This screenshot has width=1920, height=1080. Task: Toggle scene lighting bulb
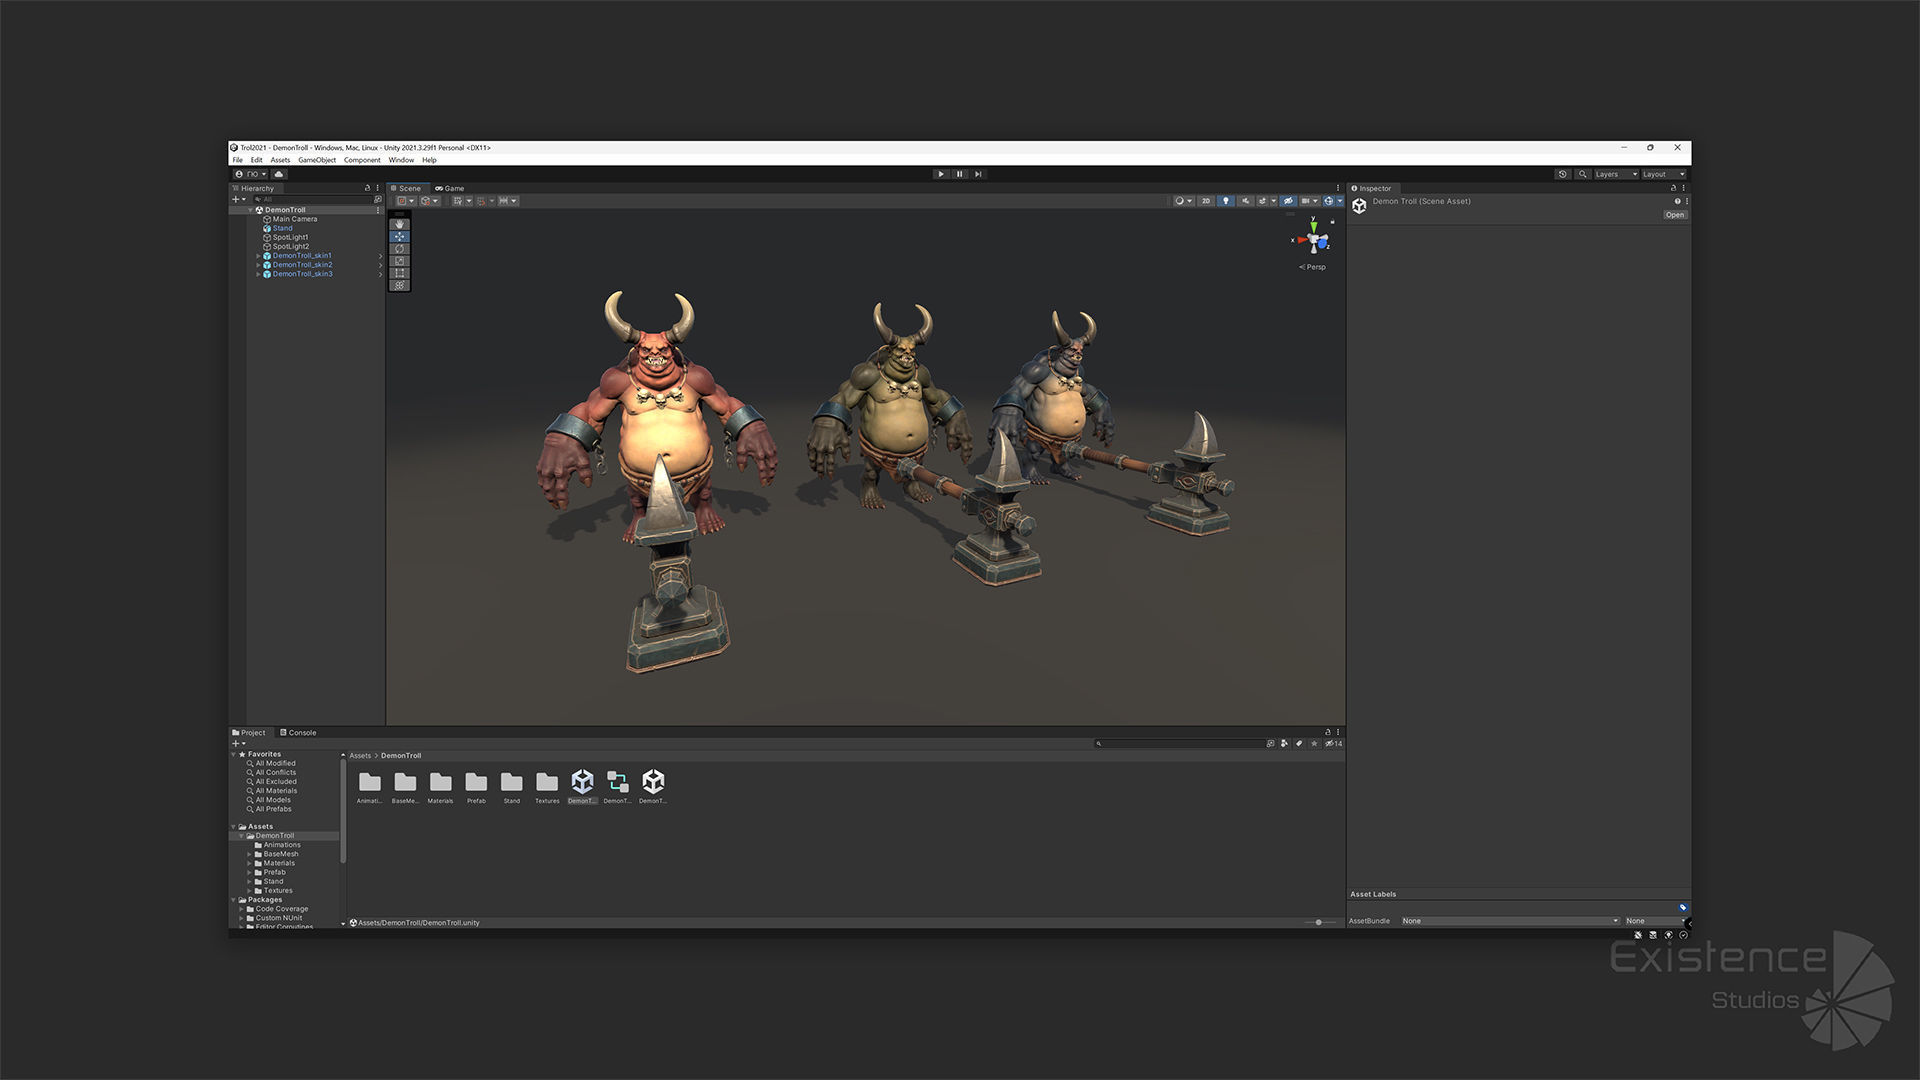click(x=1226, y=201)
